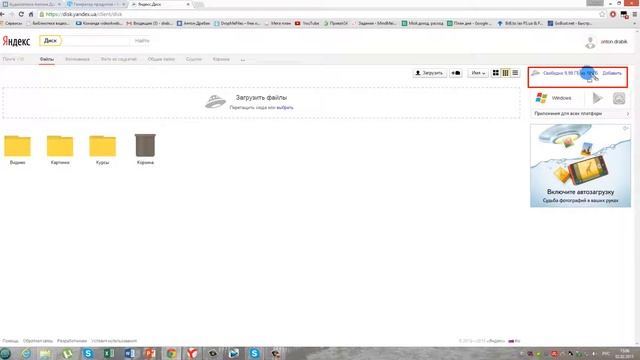Click the Добавить space link

[x=612, y=73]
